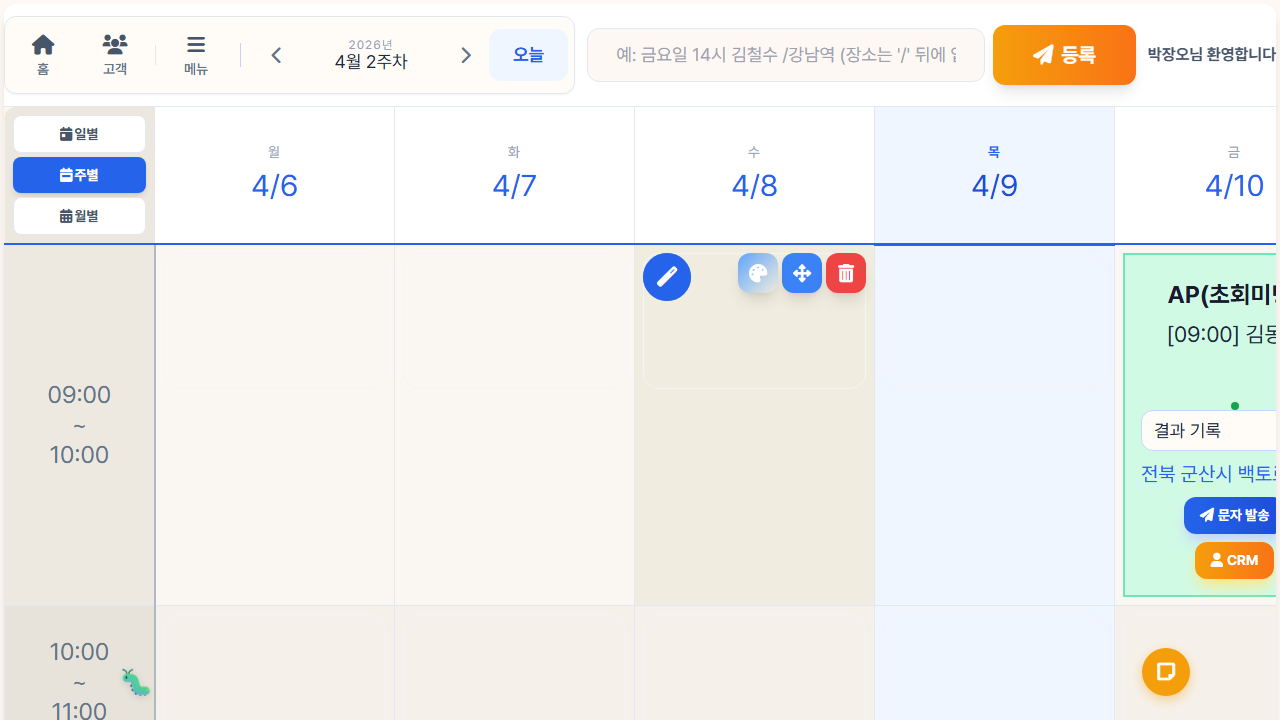
Task: Follow the 전북 군산시 location link
Action: pos(1210,474)
